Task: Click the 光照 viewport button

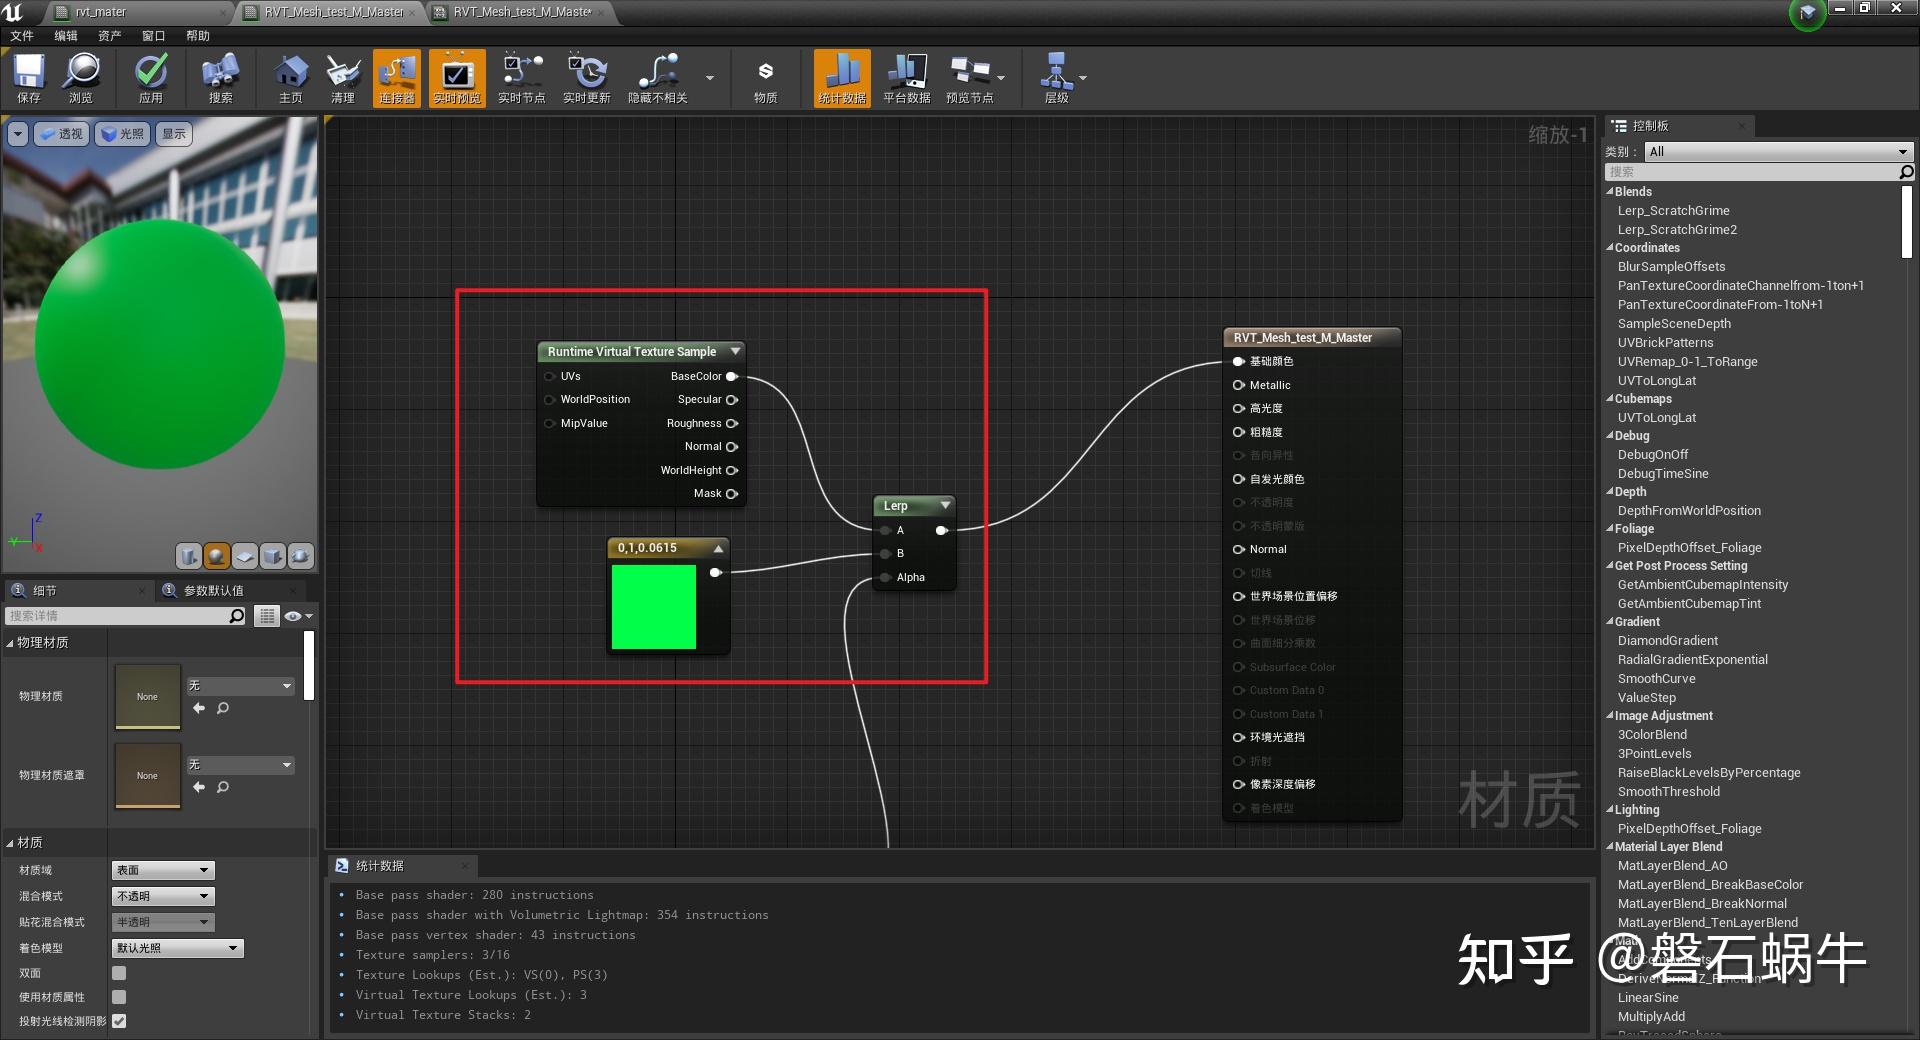Action: (124, 133)
